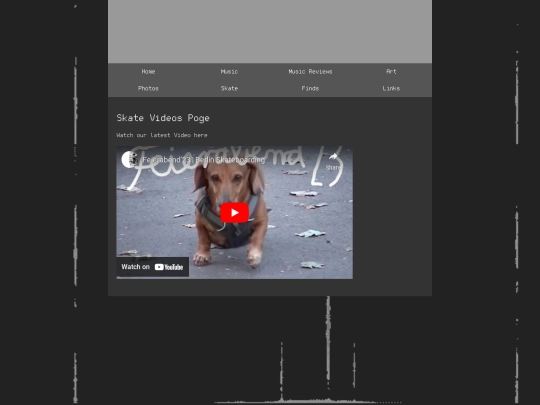Select the Skate nav item
This screenshot has height=405, width=540.
[229, 89]
